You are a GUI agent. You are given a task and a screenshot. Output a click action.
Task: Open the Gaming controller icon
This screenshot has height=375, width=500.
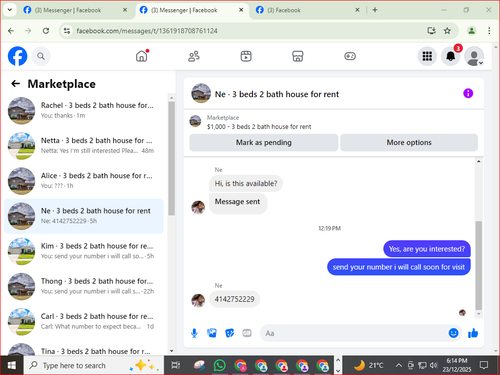[x=350, y=56]
